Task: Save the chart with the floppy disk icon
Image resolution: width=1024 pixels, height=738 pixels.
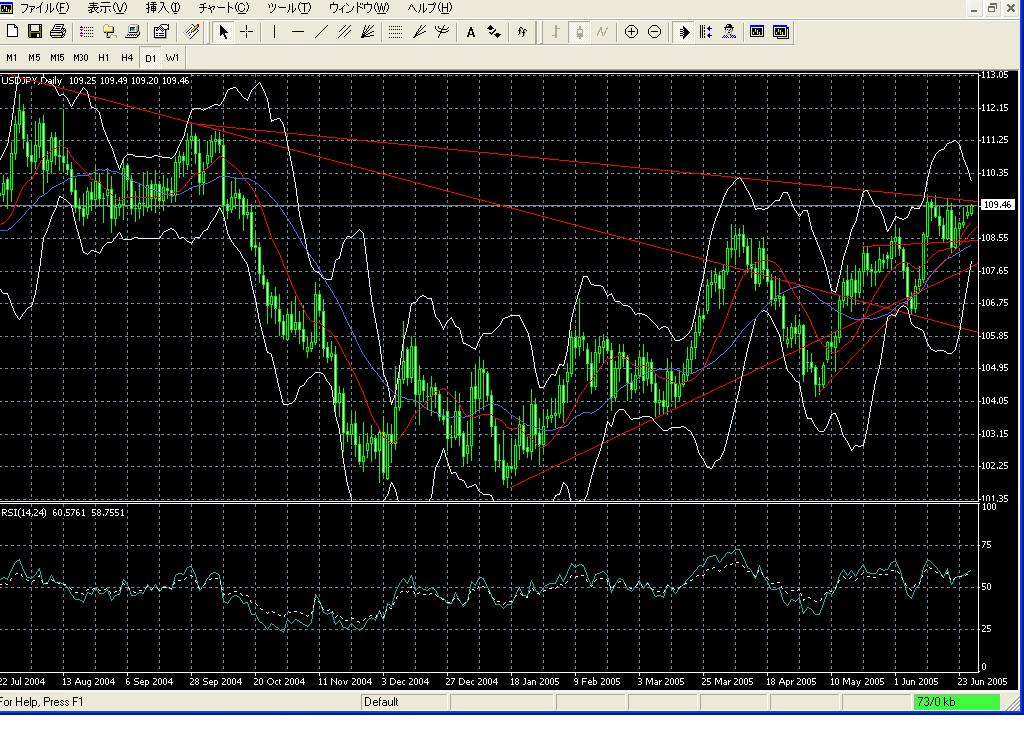Action: [35, 32]
